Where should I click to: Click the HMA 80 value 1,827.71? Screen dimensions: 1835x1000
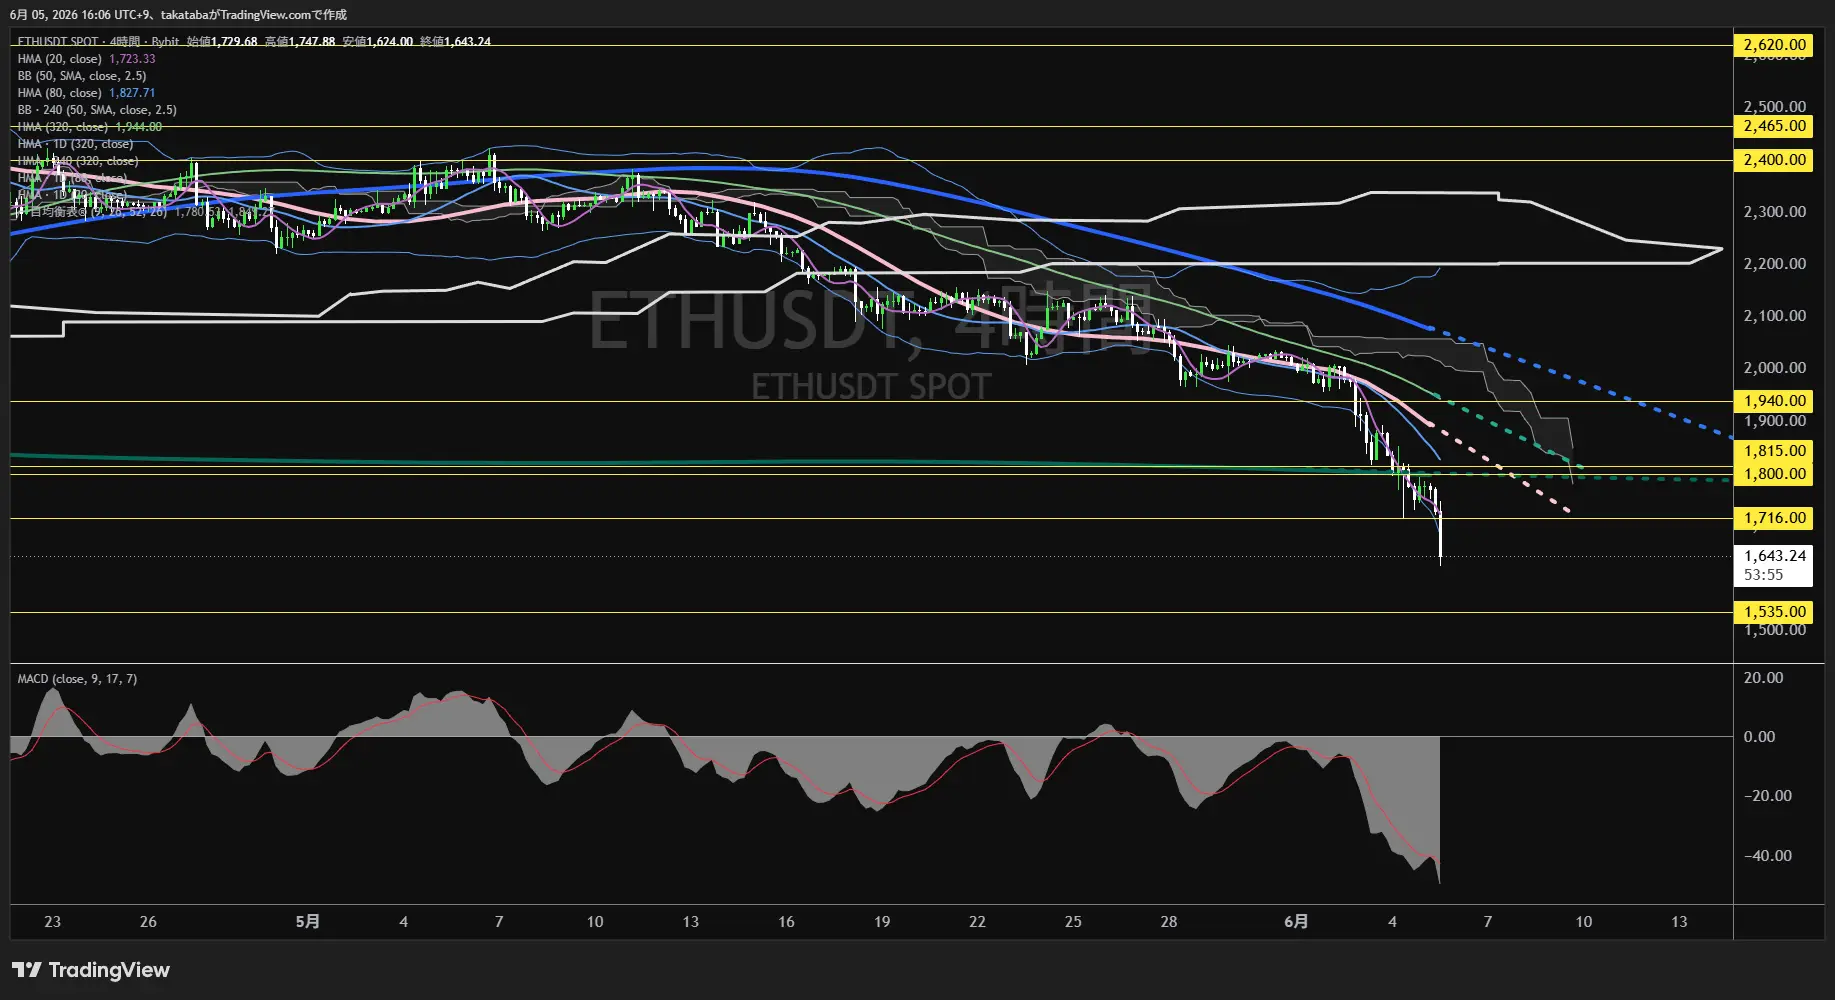click(132, 93)
